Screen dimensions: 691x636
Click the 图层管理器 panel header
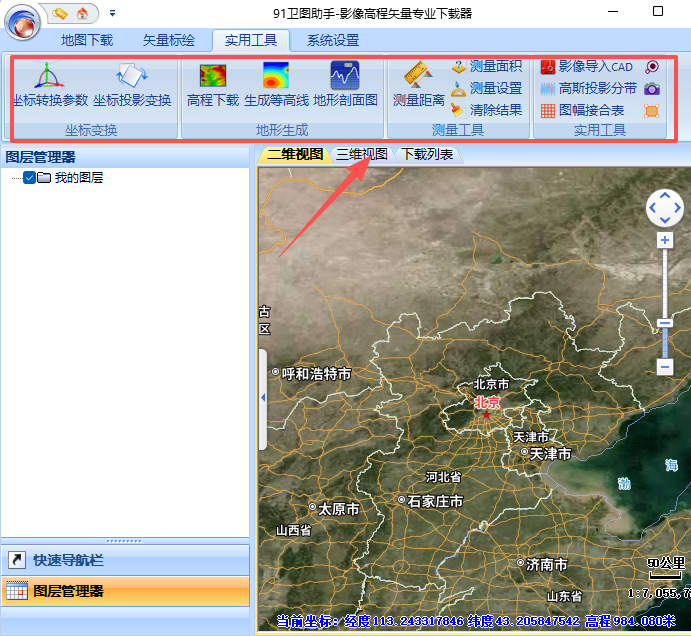point(125,157)
